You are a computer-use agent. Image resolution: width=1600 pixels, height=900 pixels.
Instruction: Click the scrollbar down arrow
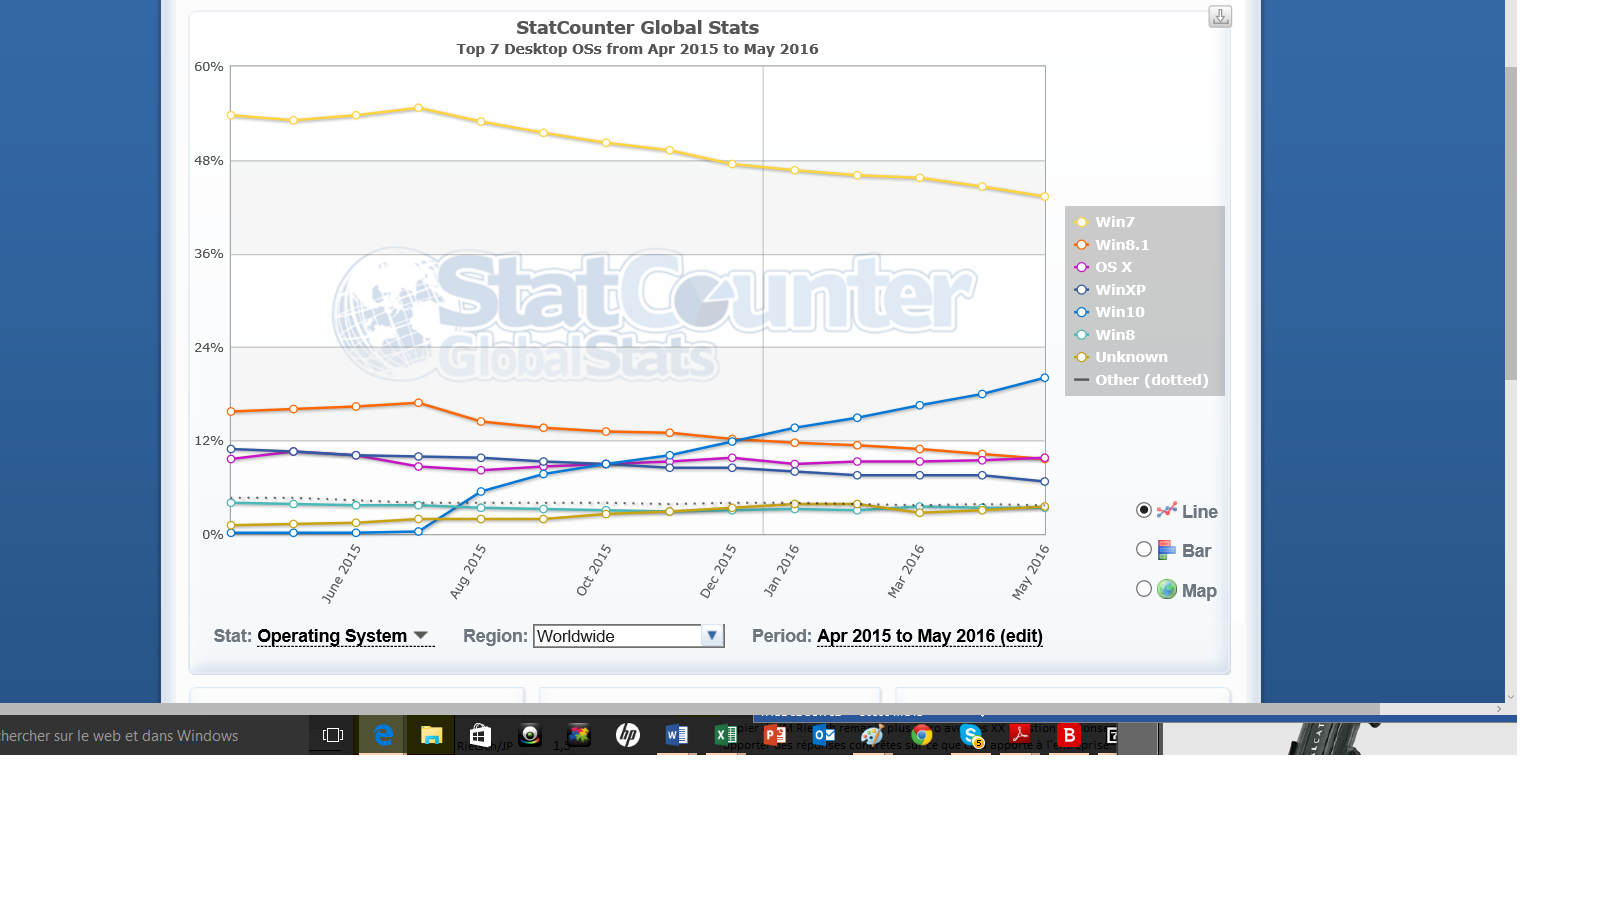(1511, 697)
